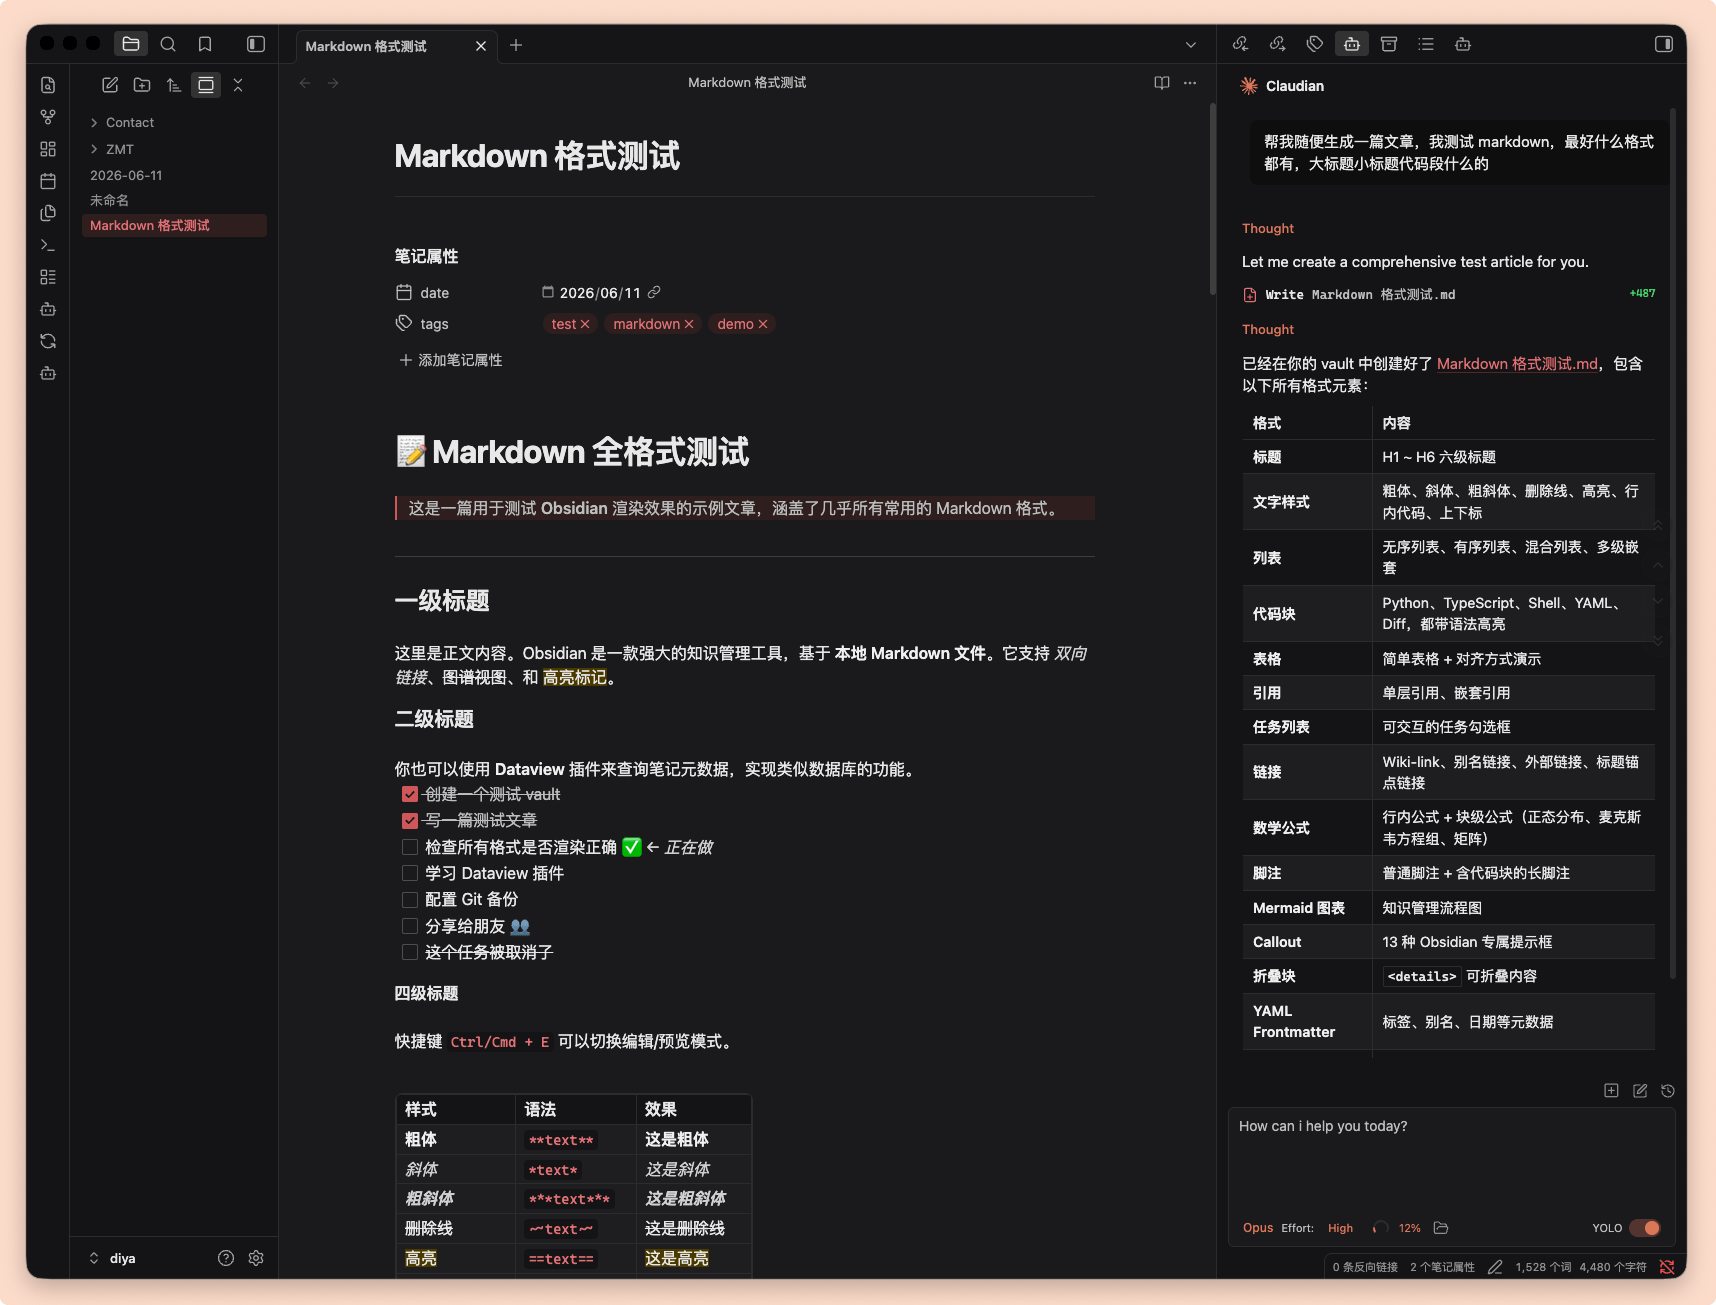This screenshot has width=1716, height=1305.
Task: Open today's daily note calendar icon
Action: (48, 181)
